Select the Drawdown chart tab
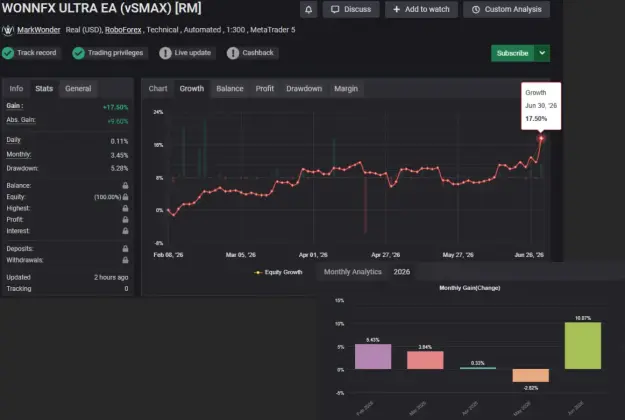The height and width of the screenshot is (420, 625). coord(304,88)
